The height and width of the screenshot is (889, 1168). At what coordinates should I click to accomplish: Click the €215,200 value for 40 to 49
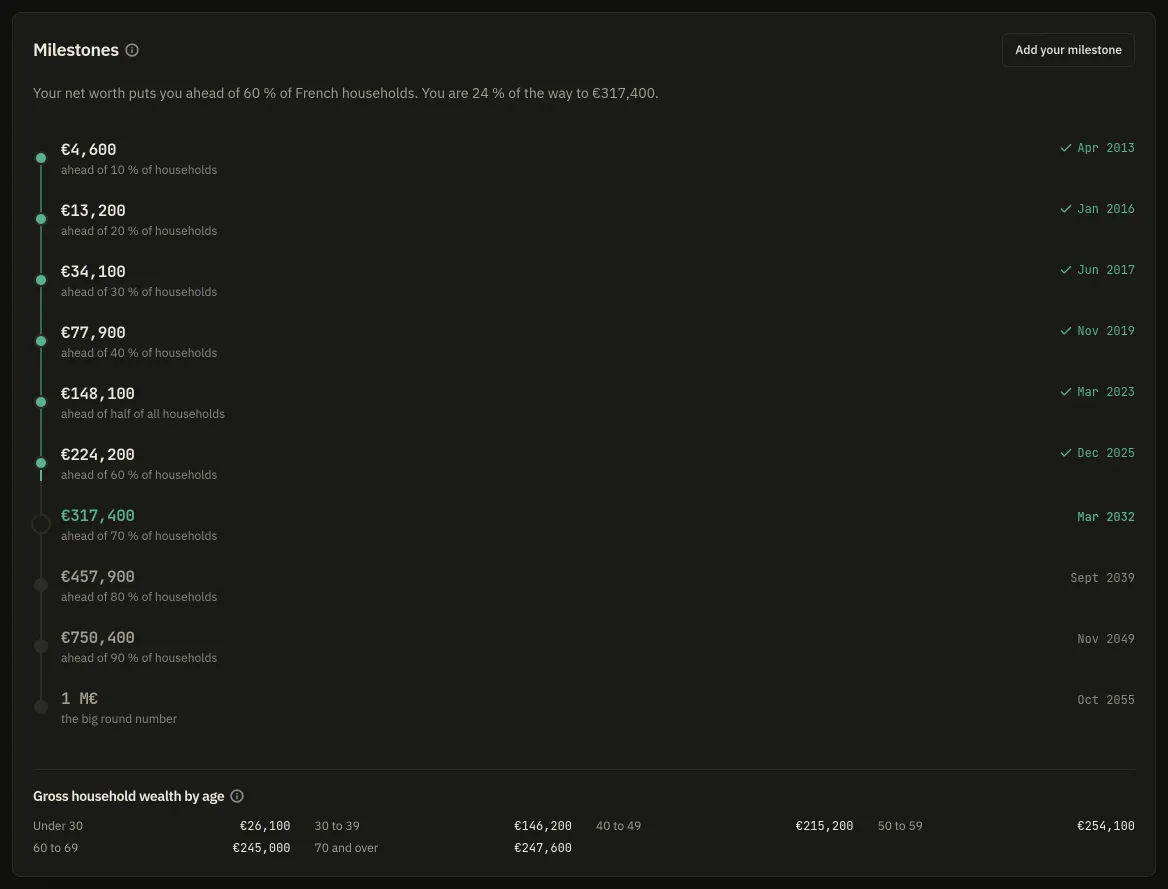[x=824, y=826]
